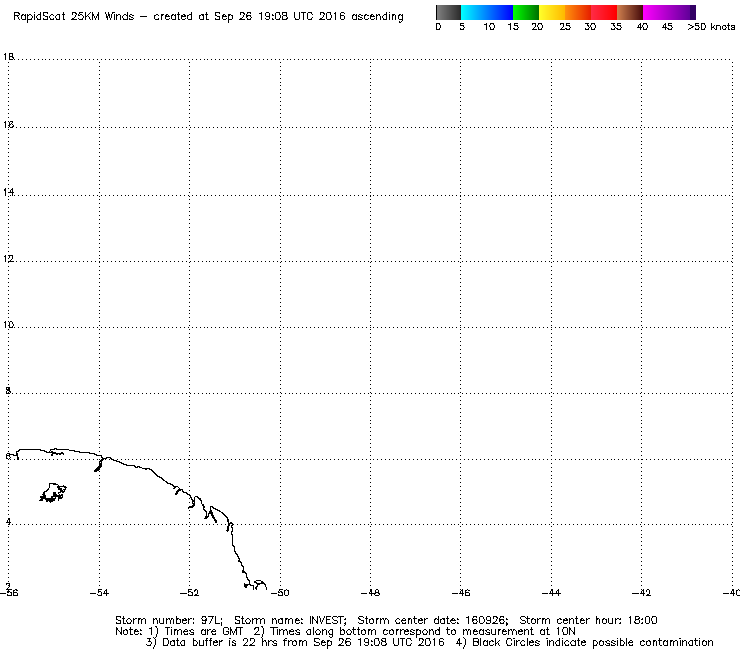The height and width of the screenshot is (650, 740).
Task: Click the '5' legend label
Action: coord(462,27)
